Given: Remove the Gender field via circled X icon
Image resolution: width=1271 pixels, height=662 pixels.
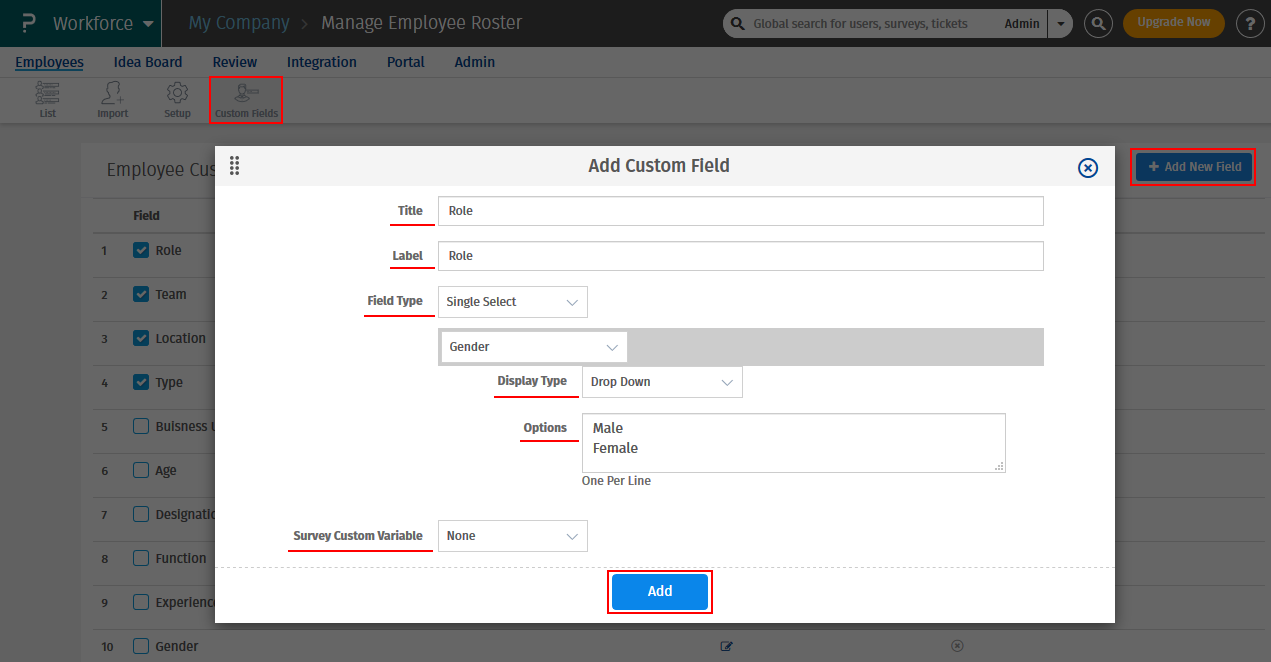Looking at the screenshot, I should 957,646.
